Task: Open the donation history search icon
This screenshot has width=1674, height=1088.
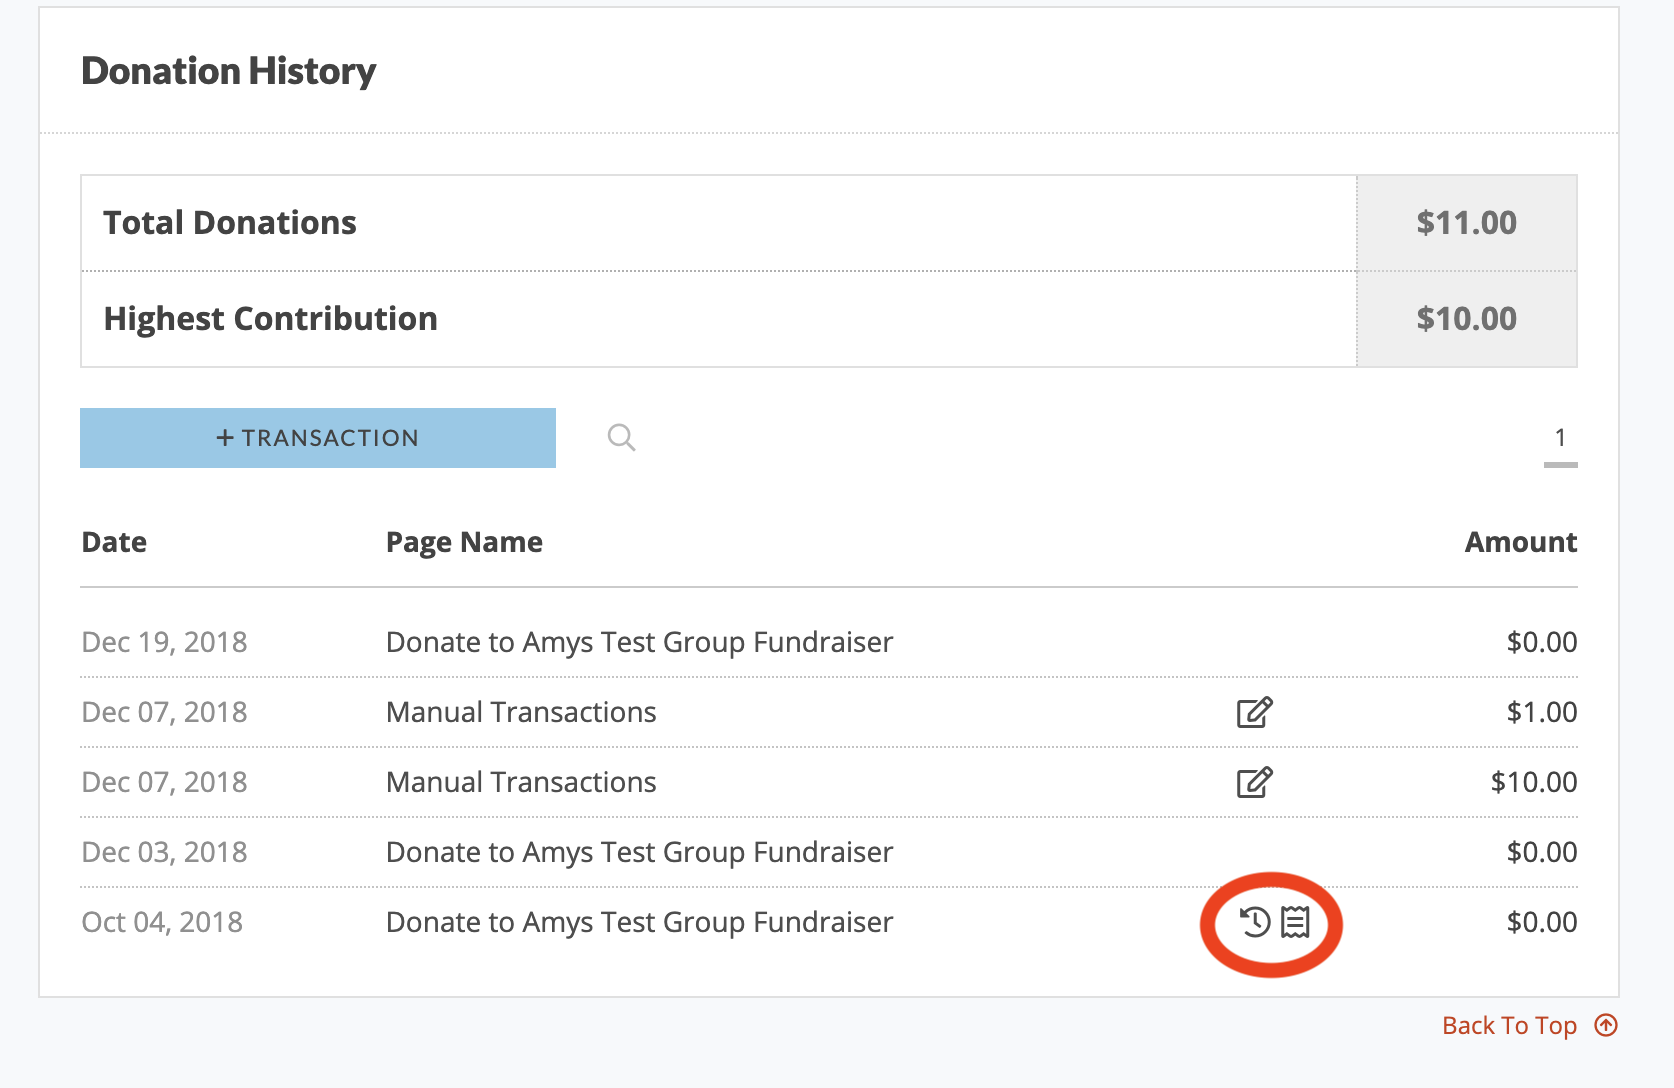Action: 621,437
